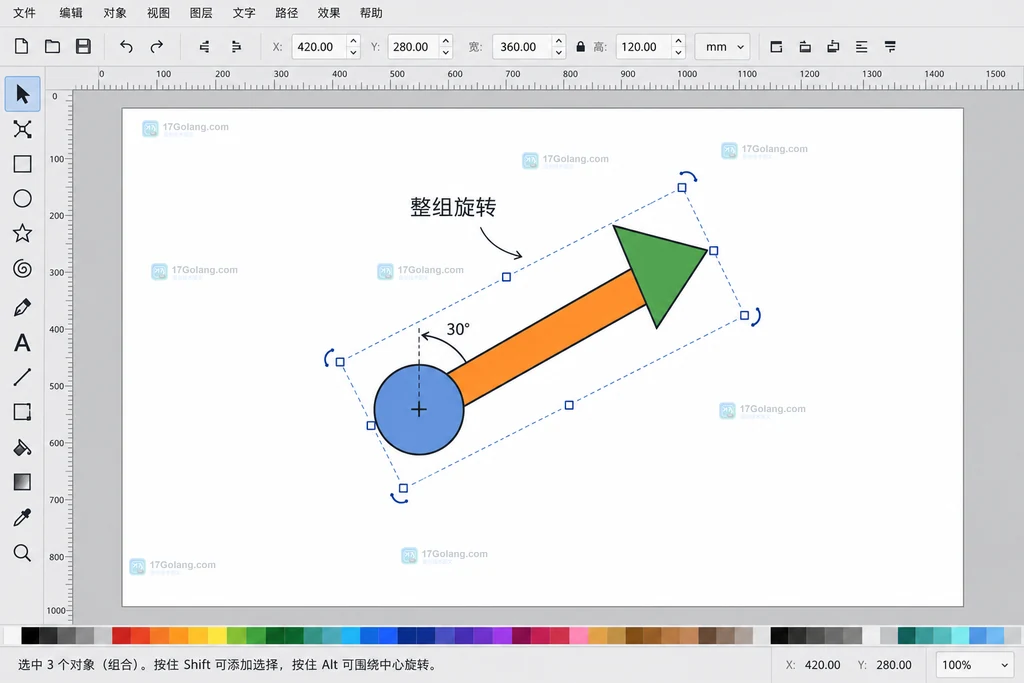
Task: Open the 路径 menu
Action: (286, 12)
